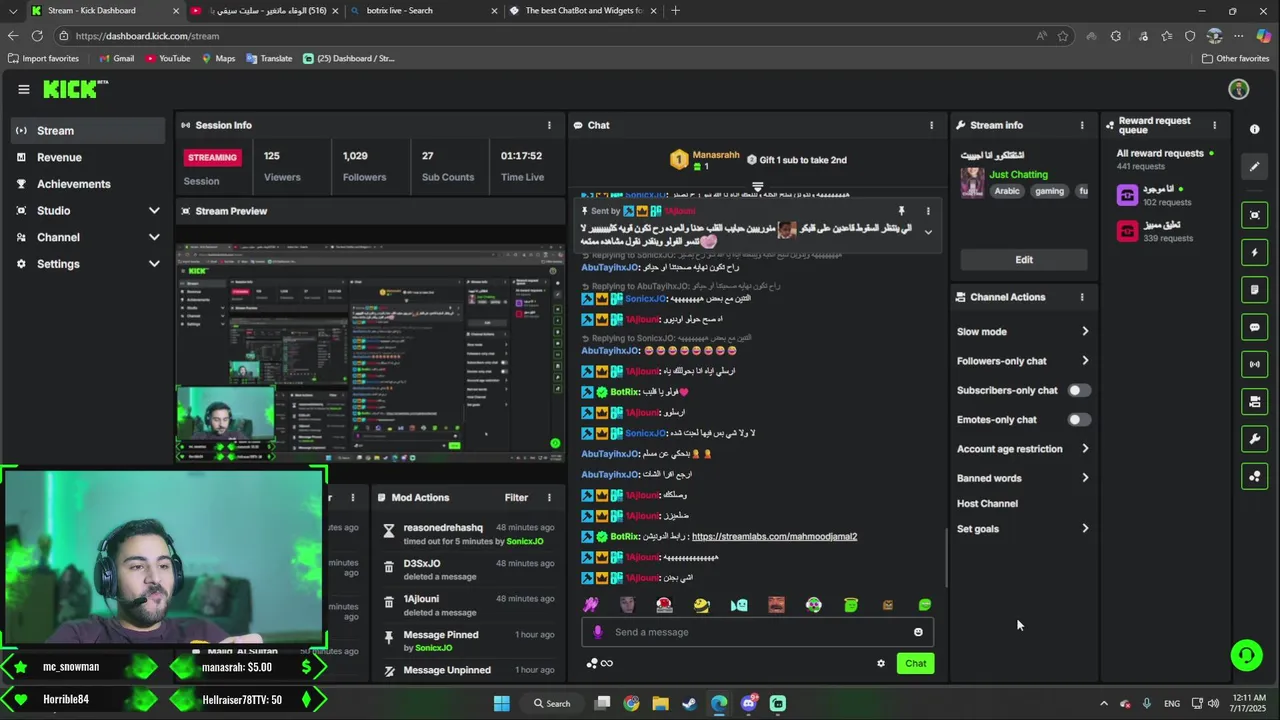Viewport: 1280px width, 720px height.
Task: Enable Emotes-only chat toggle
Action: pos(1078,420)
